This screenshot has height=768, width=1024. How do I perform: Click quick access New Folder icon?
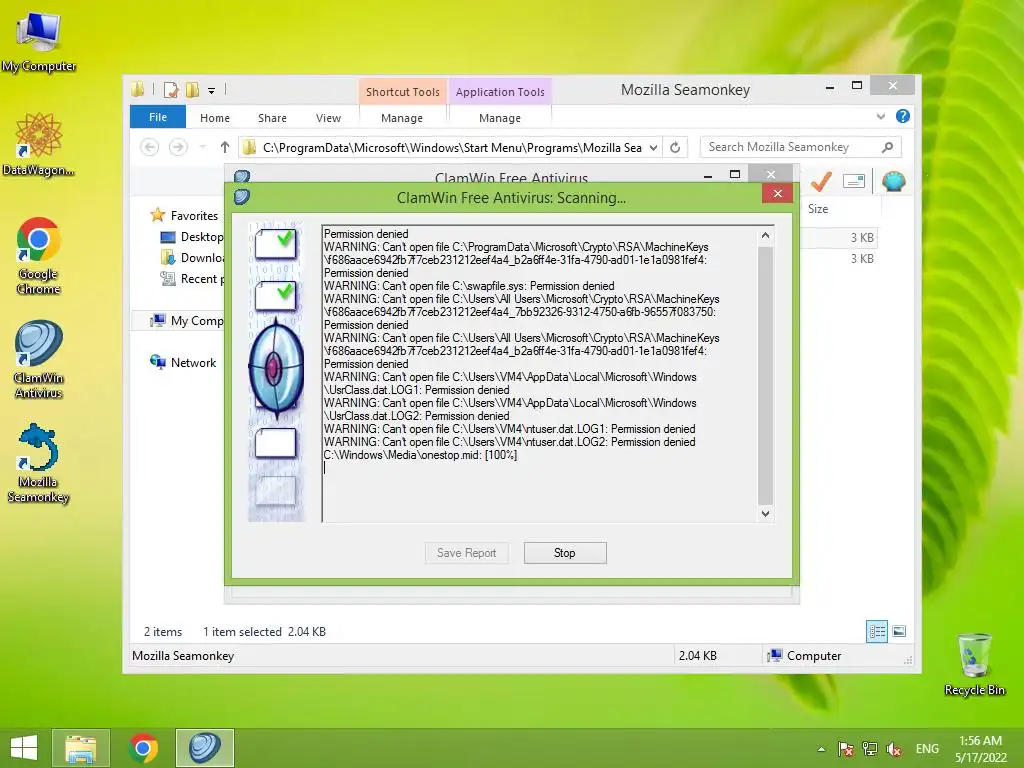[x=192, y=89]
